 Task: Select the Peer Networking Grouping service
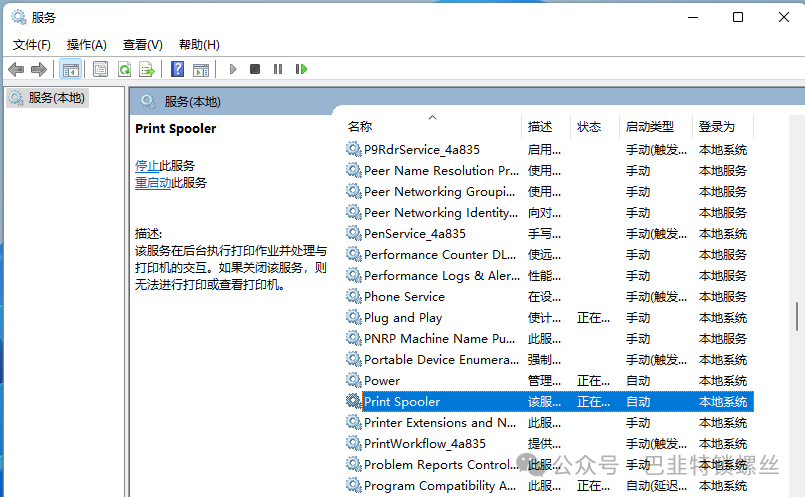click(x=439, y=192)
